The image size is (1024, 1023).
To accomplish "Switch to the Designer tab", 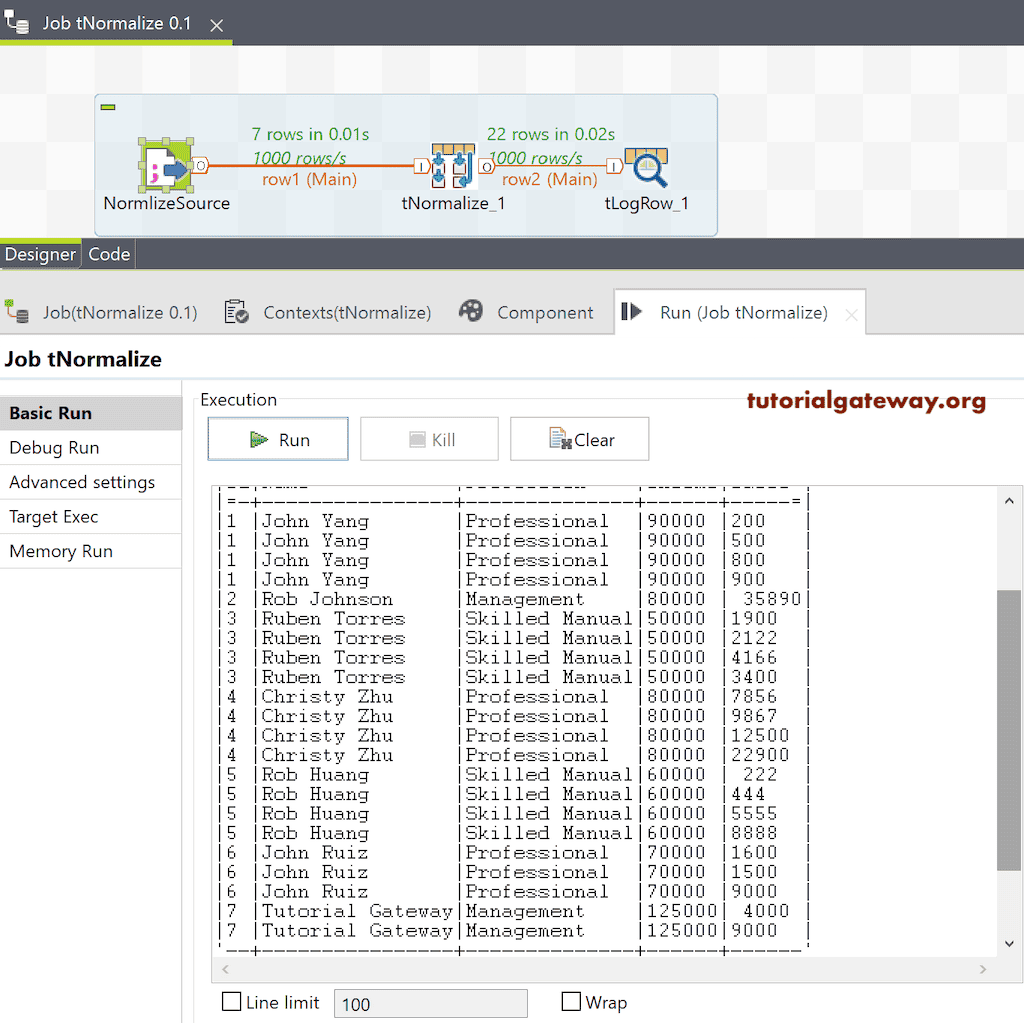I will [40, 254].
